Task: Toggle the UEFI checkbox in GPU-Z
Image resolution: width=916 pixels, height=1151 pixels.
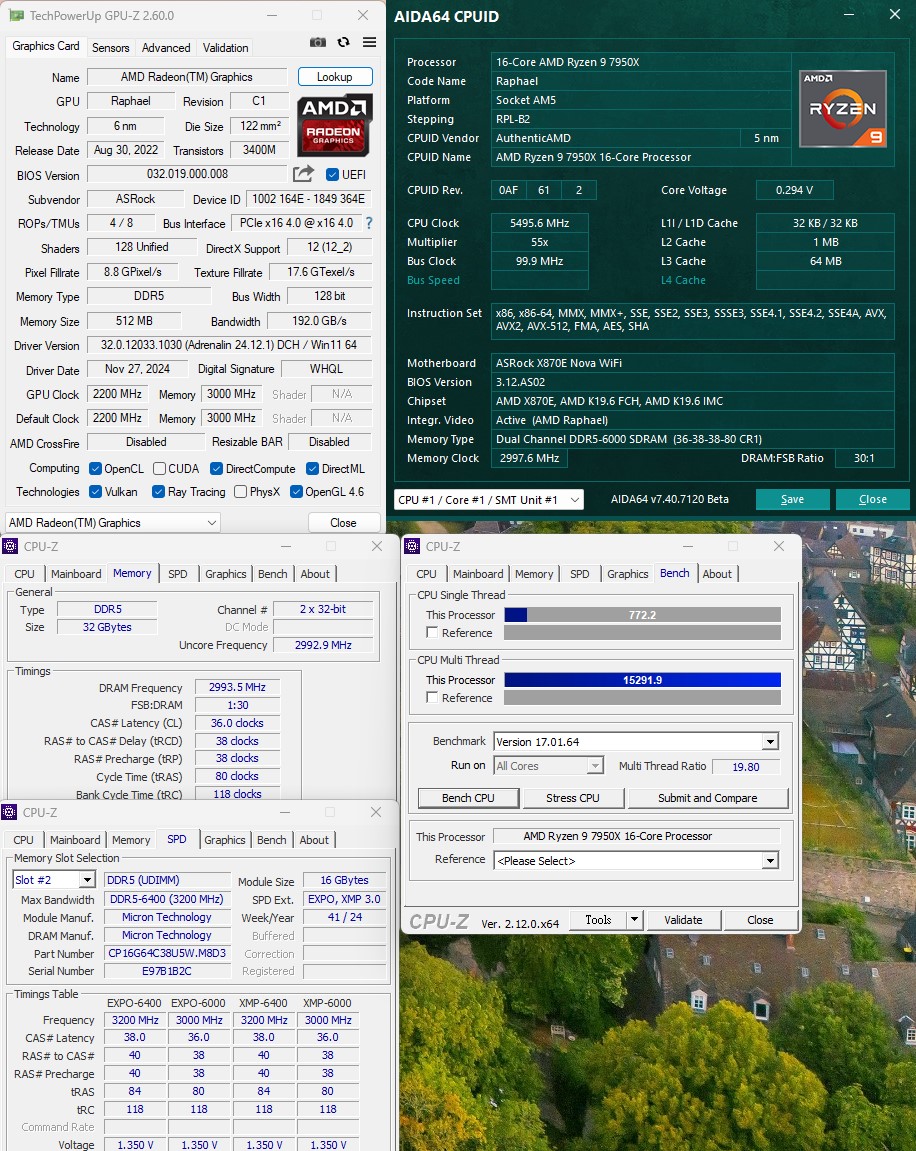Action: pos(332,175)
